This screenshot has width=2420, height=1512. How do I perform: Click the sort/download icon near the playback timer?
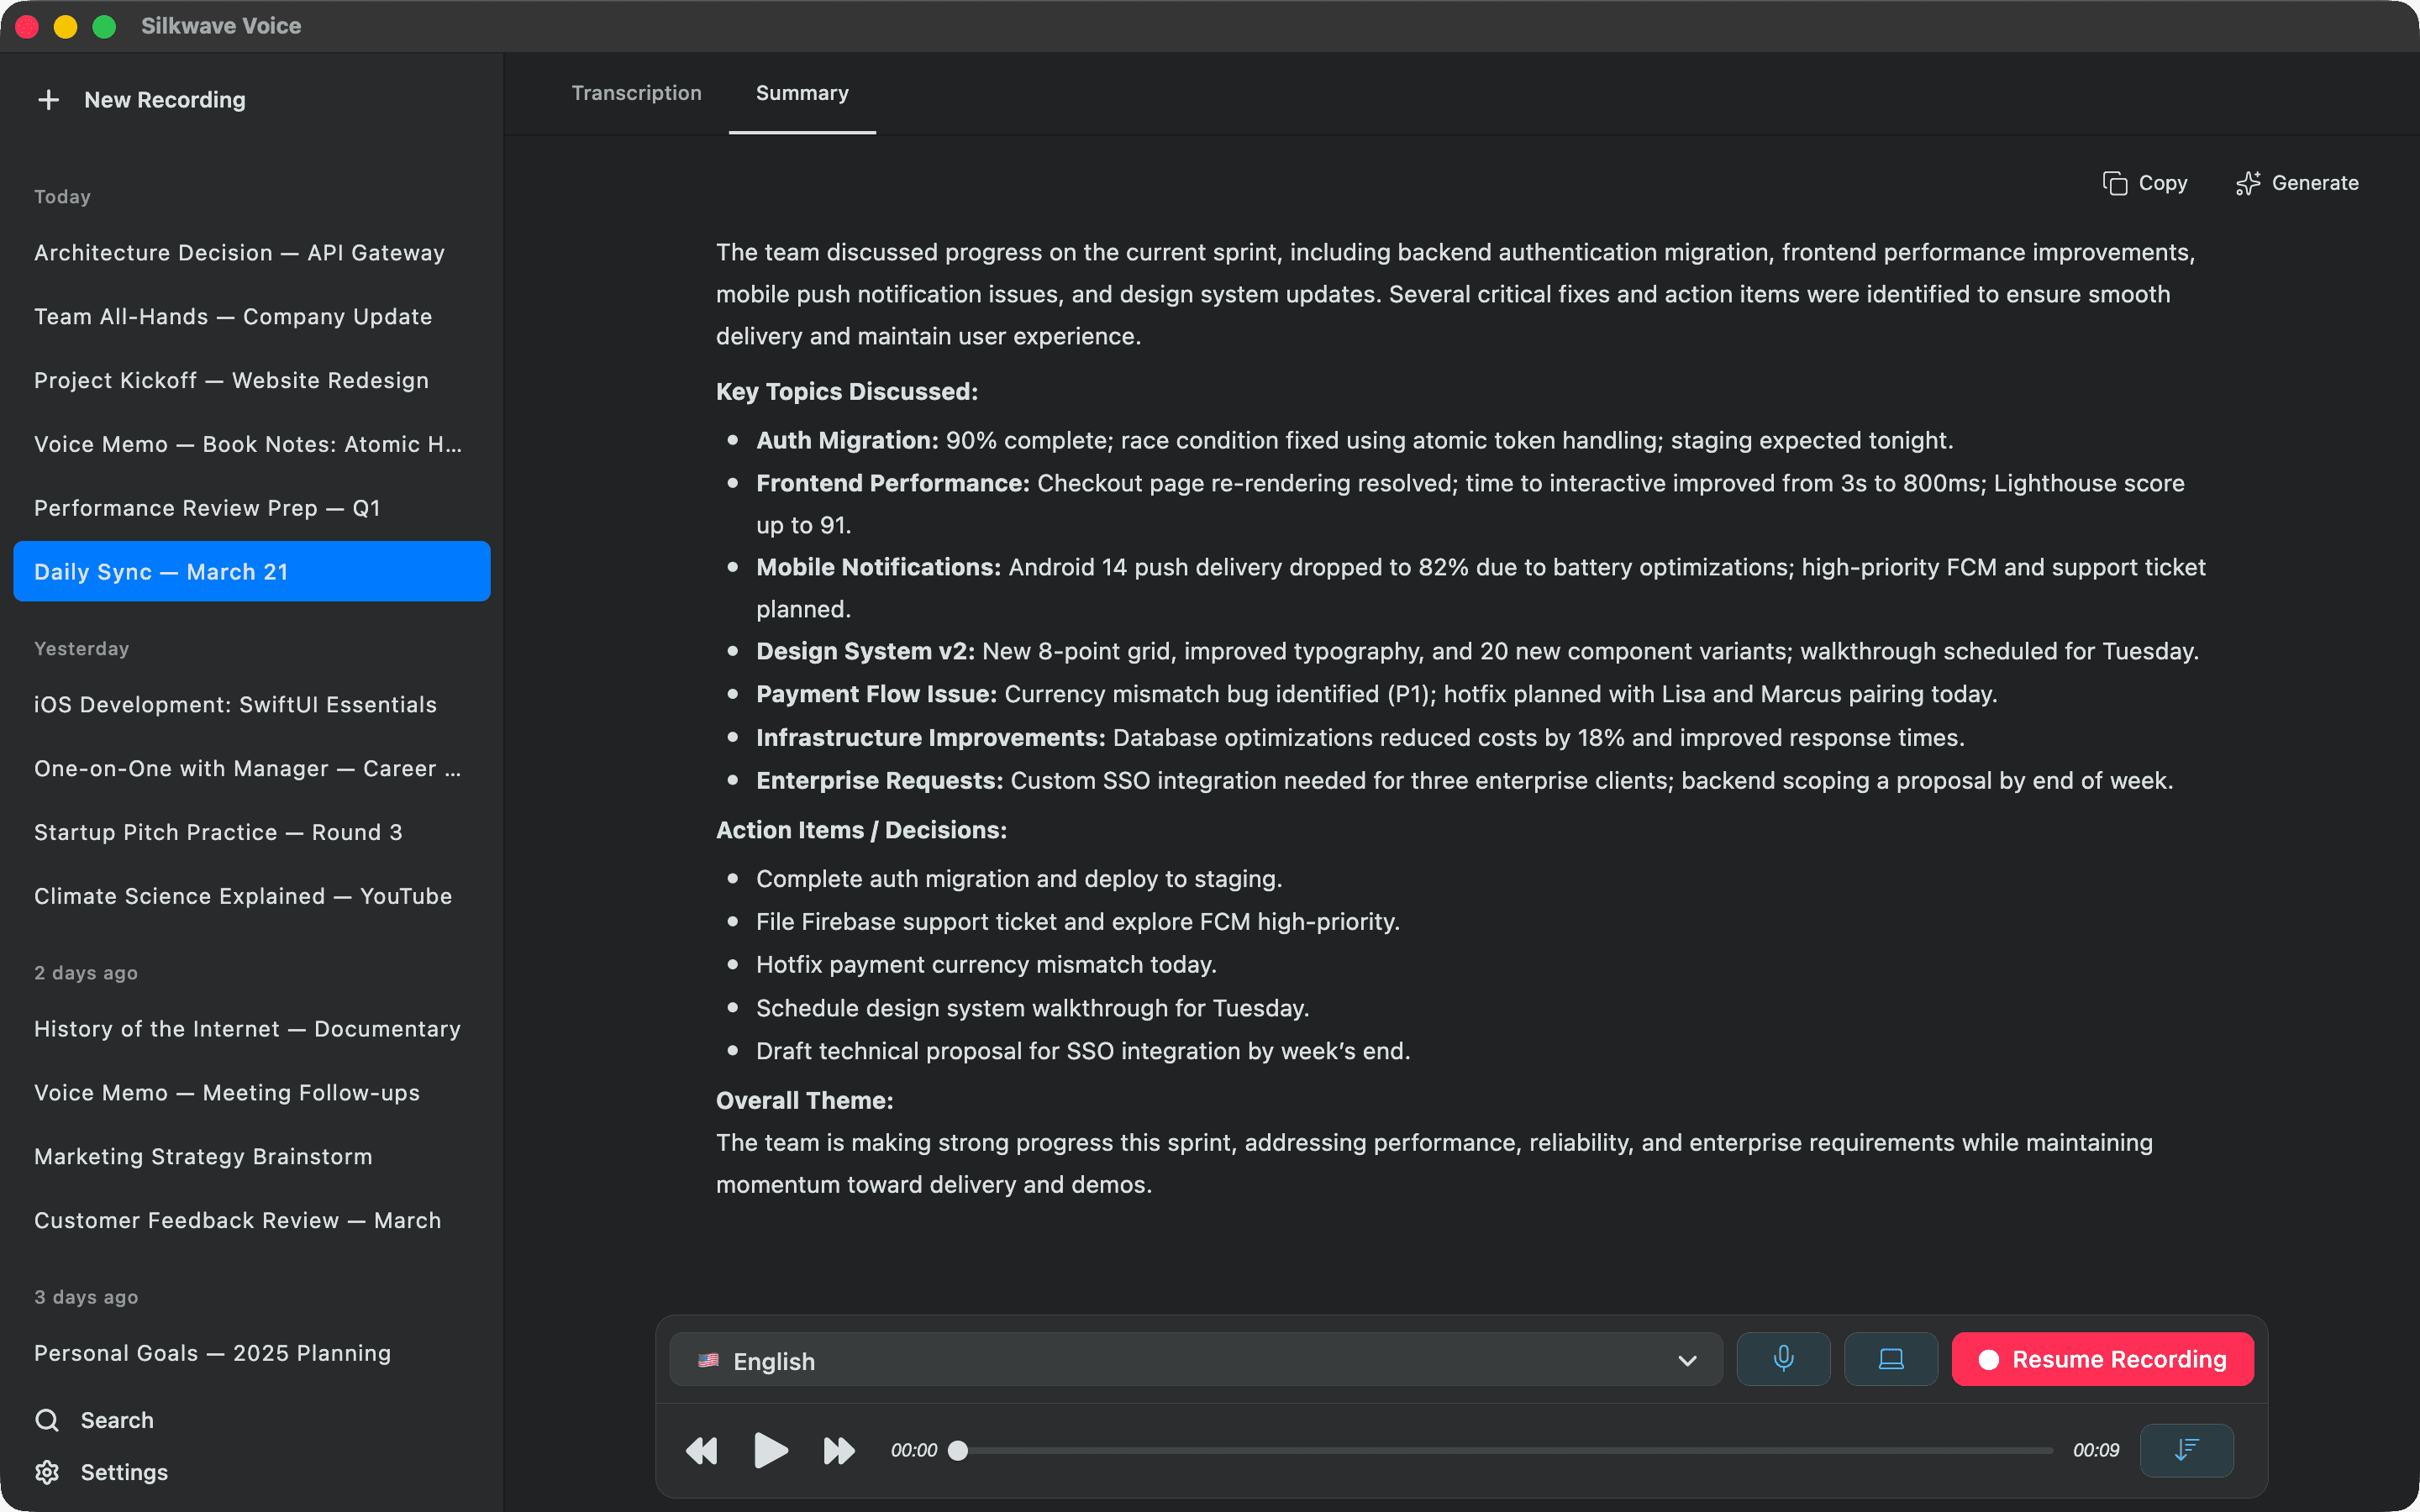tap(2186, 1450)
